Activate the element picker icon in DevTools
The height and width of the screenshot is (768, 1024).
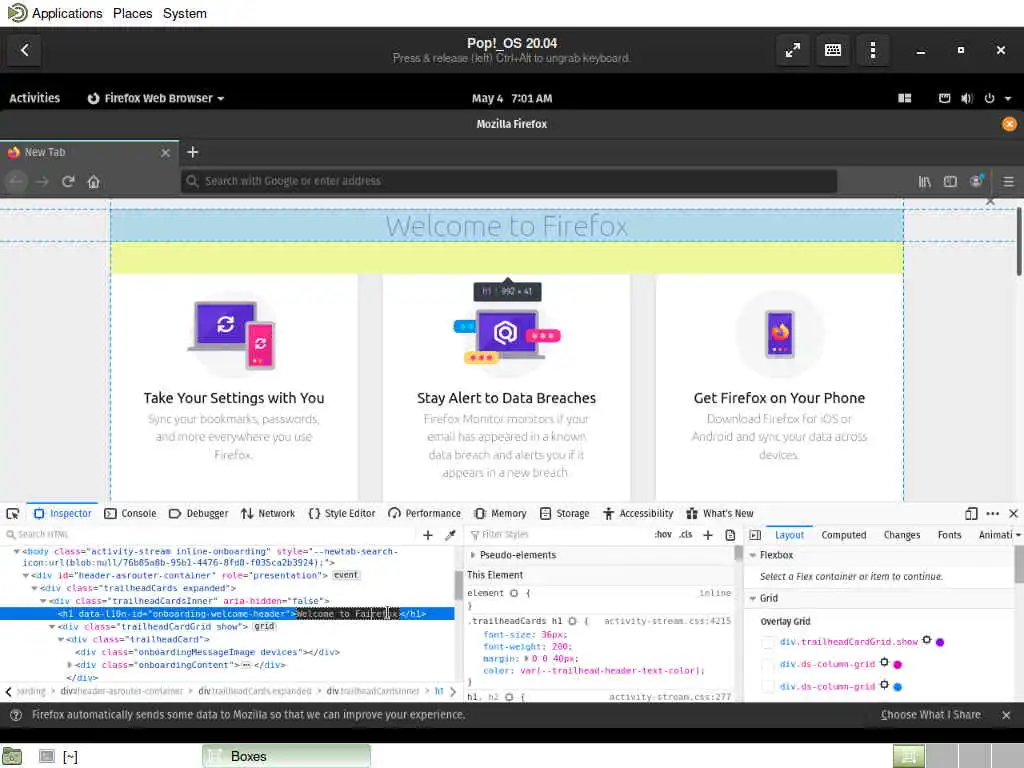[x=13, y=513]
